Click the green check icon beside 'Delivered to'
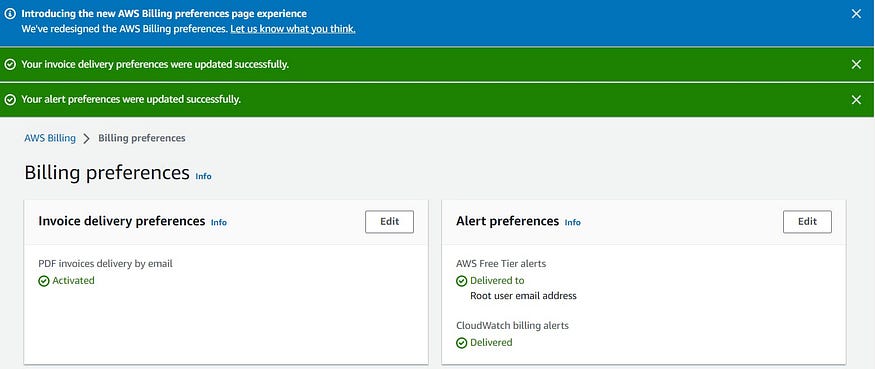This screenshot has width=875, height=369. pos(461,281)
